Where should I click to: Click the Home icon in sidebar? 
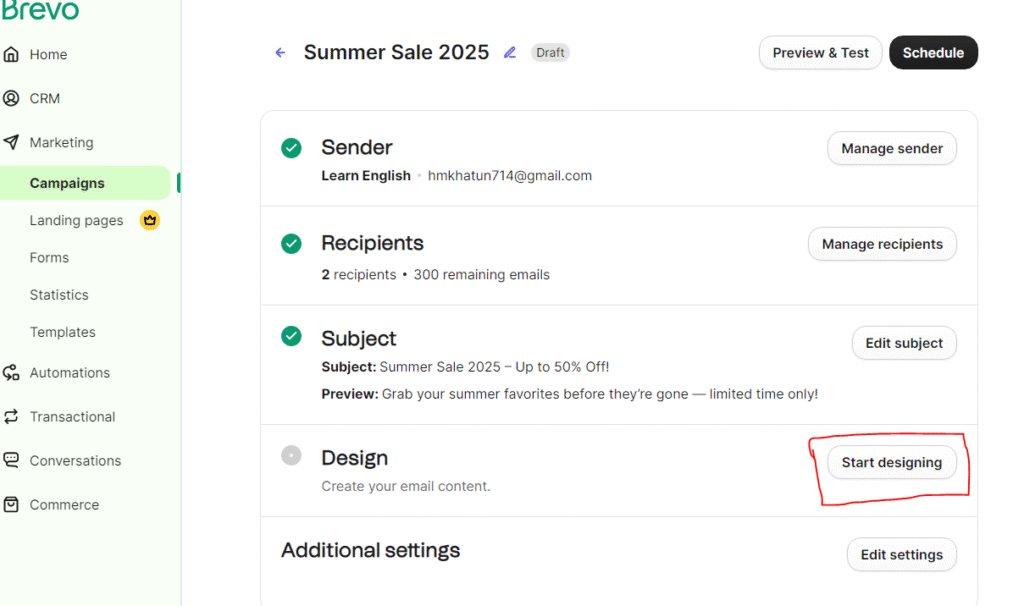click(11, 55)
